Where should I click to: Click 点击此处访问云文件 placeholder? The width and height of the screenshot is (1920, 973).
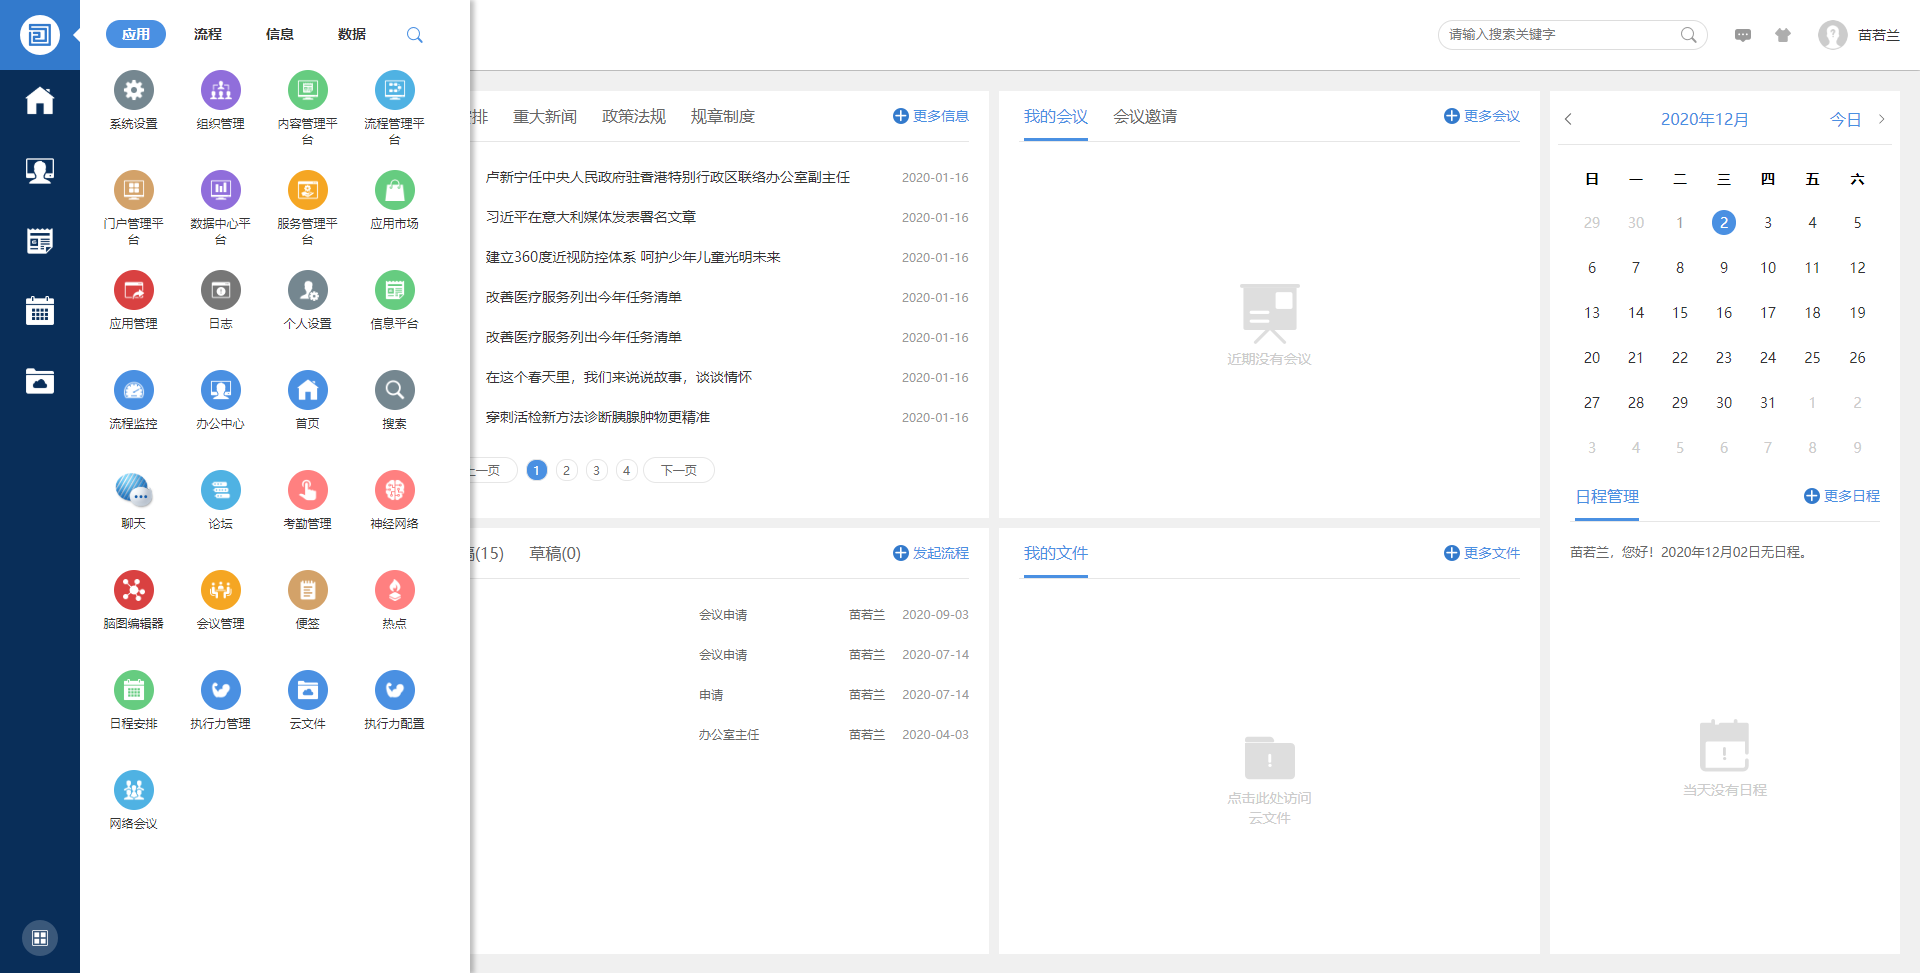pyautogui.click(x=1270, y=782)
